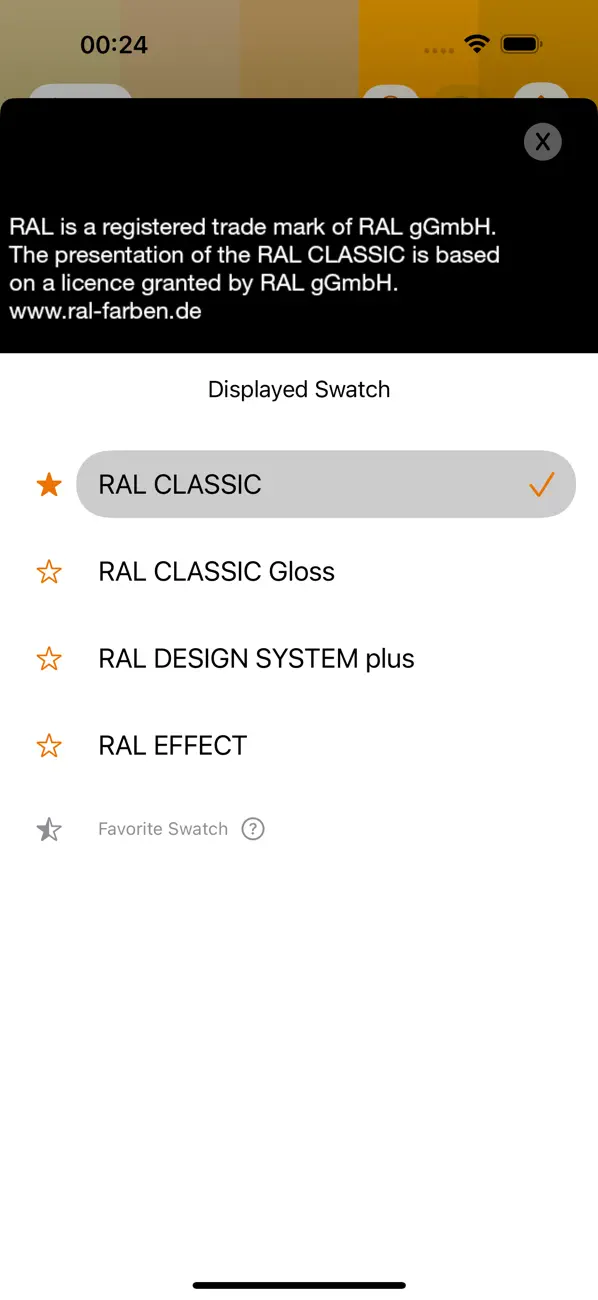
Task: Open the www.ral-farben.de link
Action: (x=105, y=311)
